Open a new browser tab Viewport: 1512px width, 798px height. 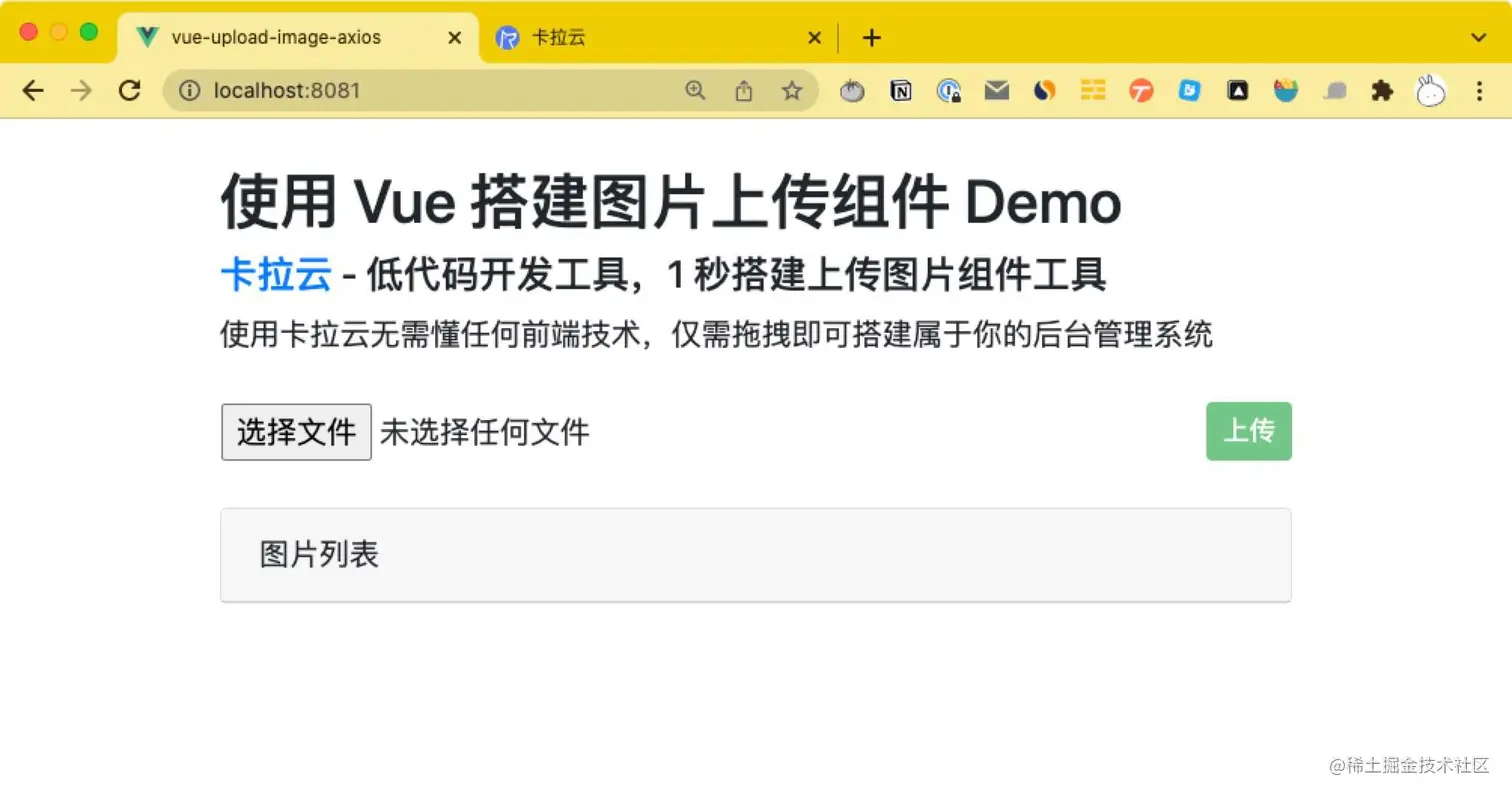pos(872,38)
